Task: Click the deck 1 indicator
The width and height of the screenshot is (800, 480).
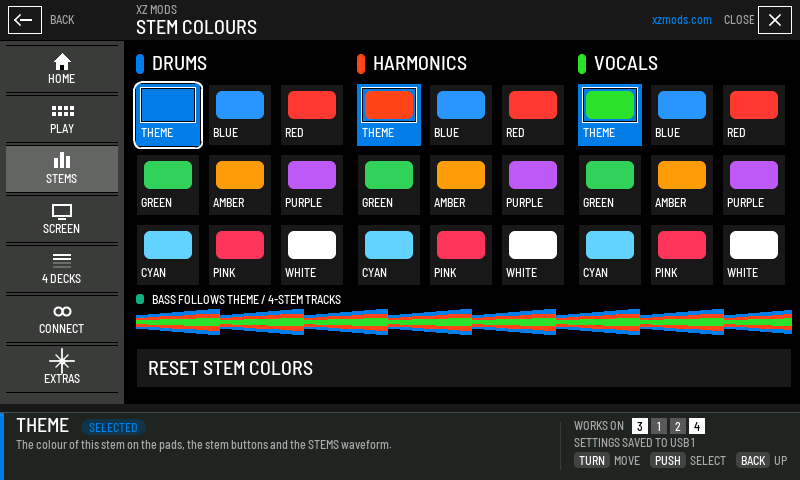Action: click(x=659, y=426)
